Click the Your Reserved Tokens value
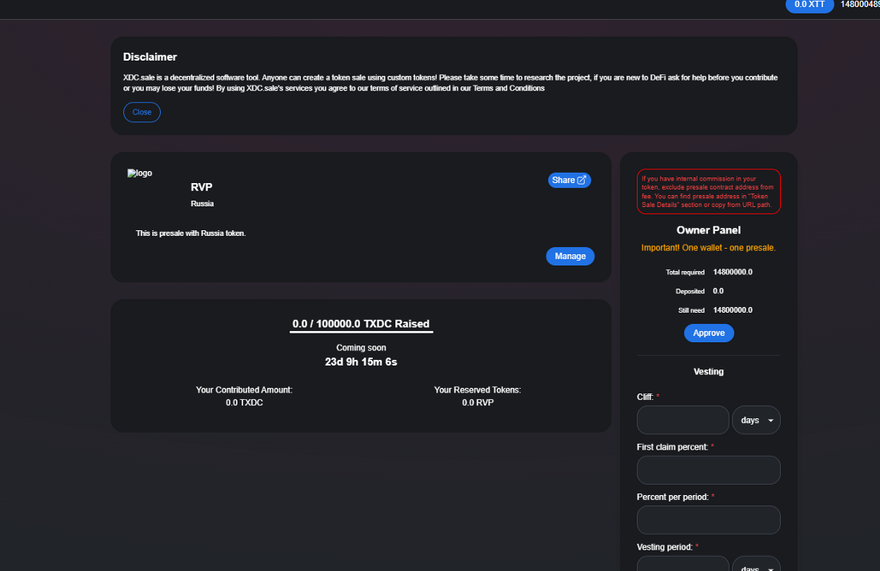The height and width of the screenshot is (571, 880). 477,402
